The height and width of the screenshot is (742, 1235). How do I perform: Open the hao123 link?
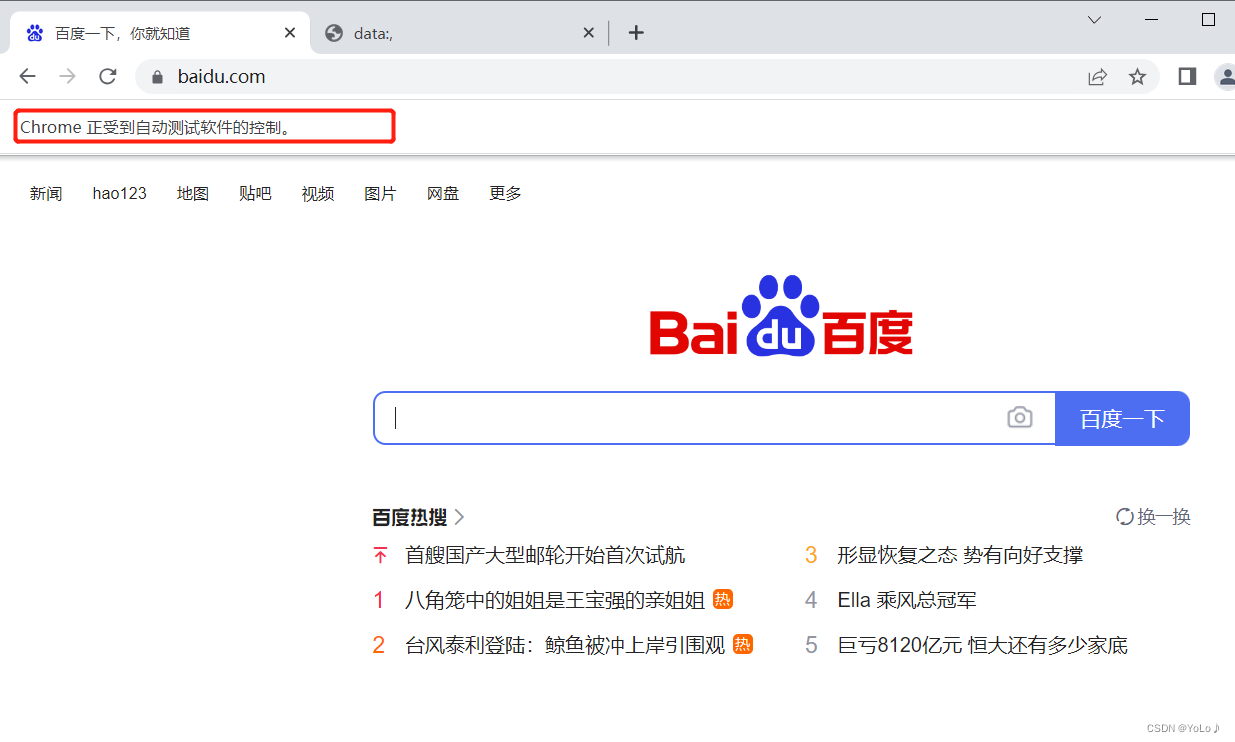(120, 194)
